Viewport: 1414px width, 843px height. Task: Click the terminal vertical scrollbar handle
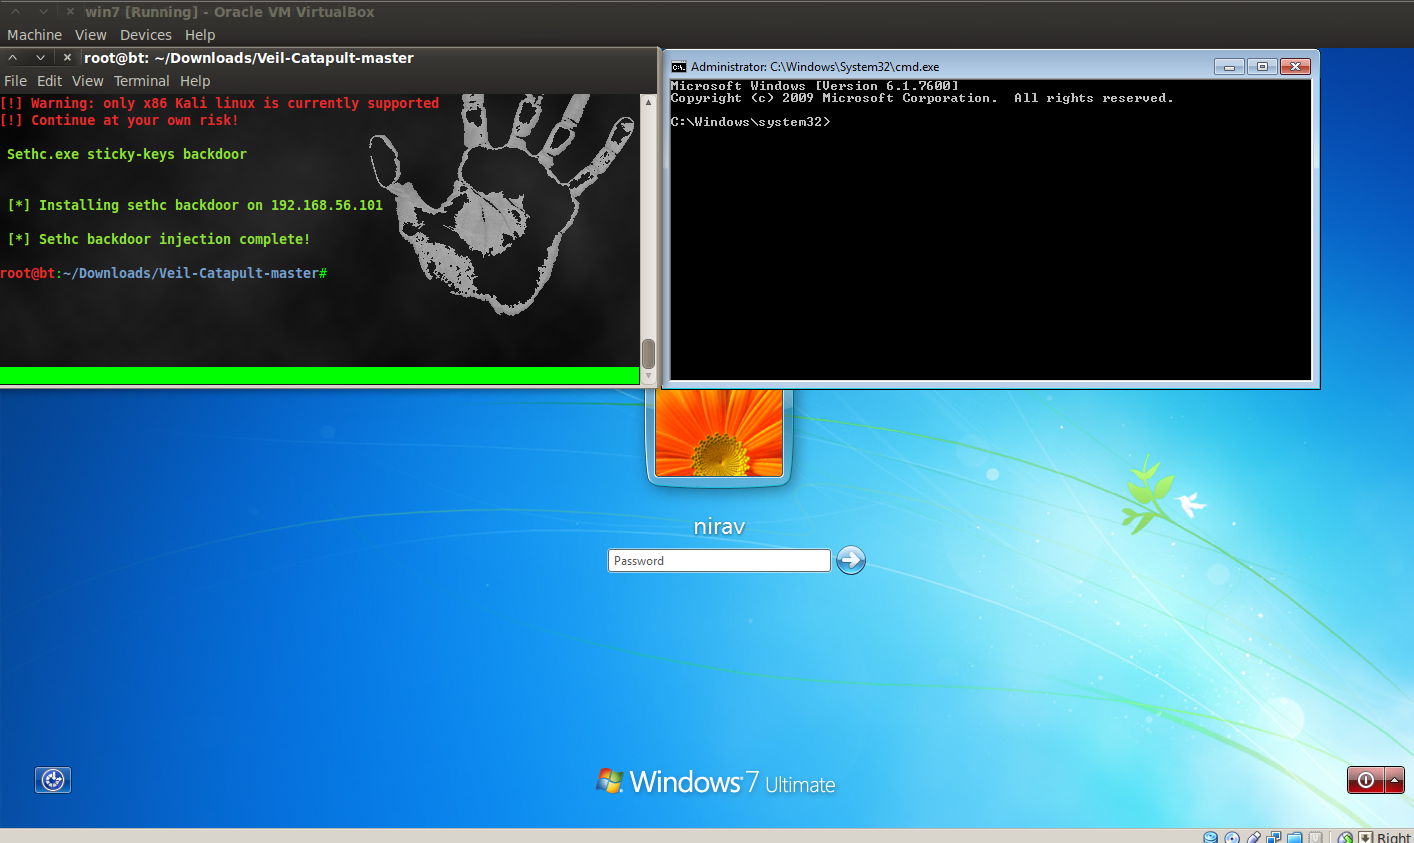click(648, 354)
